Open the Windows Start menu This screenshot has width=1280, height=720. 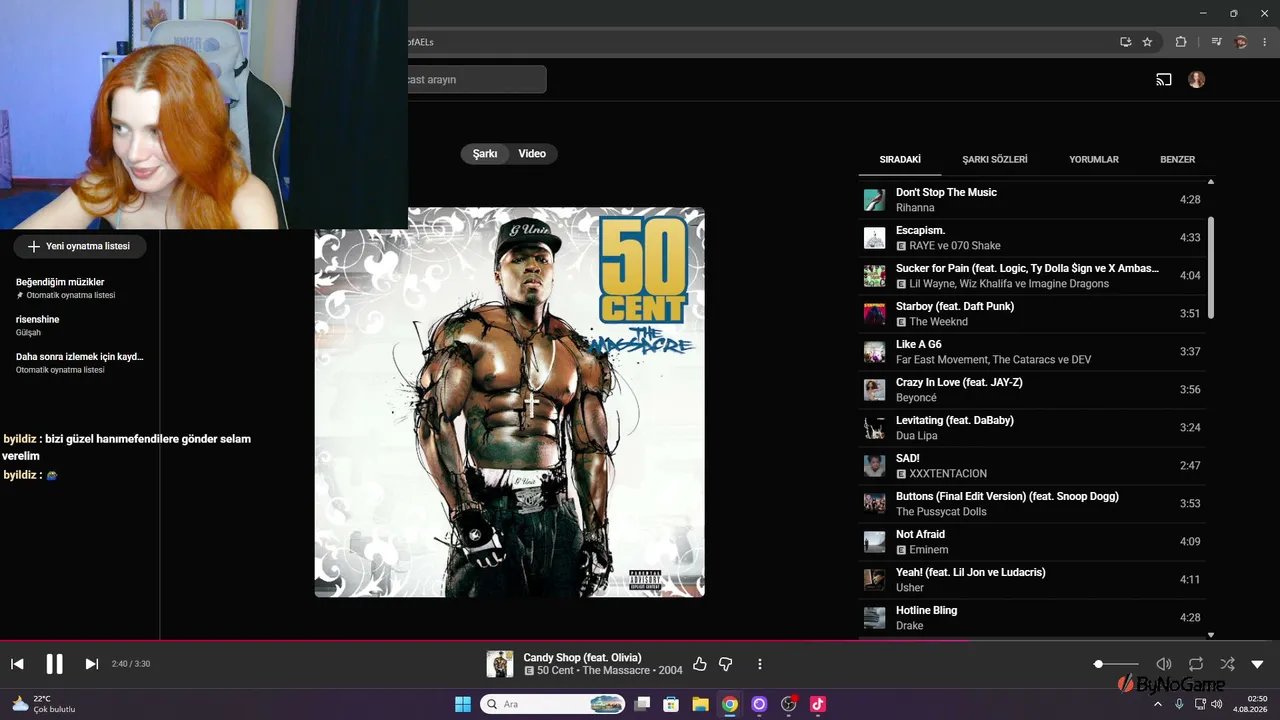click(463, 704)
